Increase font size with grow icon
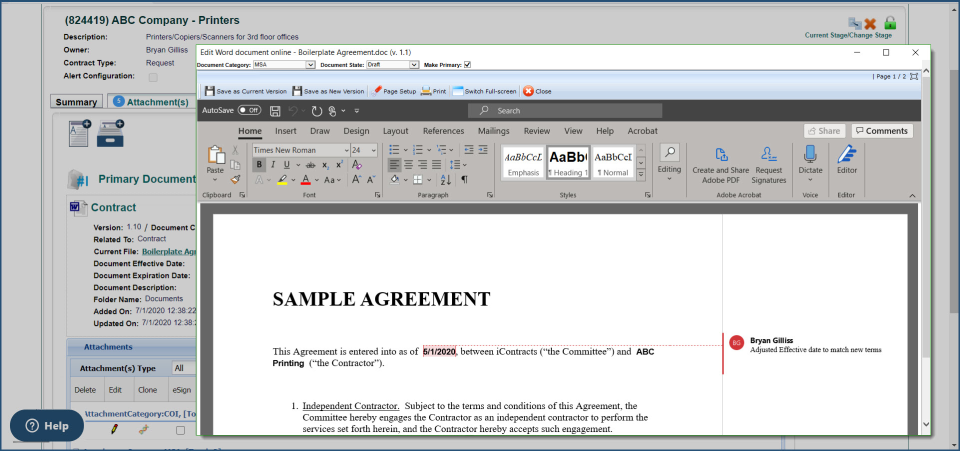This screenshot has width=960, height=451. pos(356,180)
